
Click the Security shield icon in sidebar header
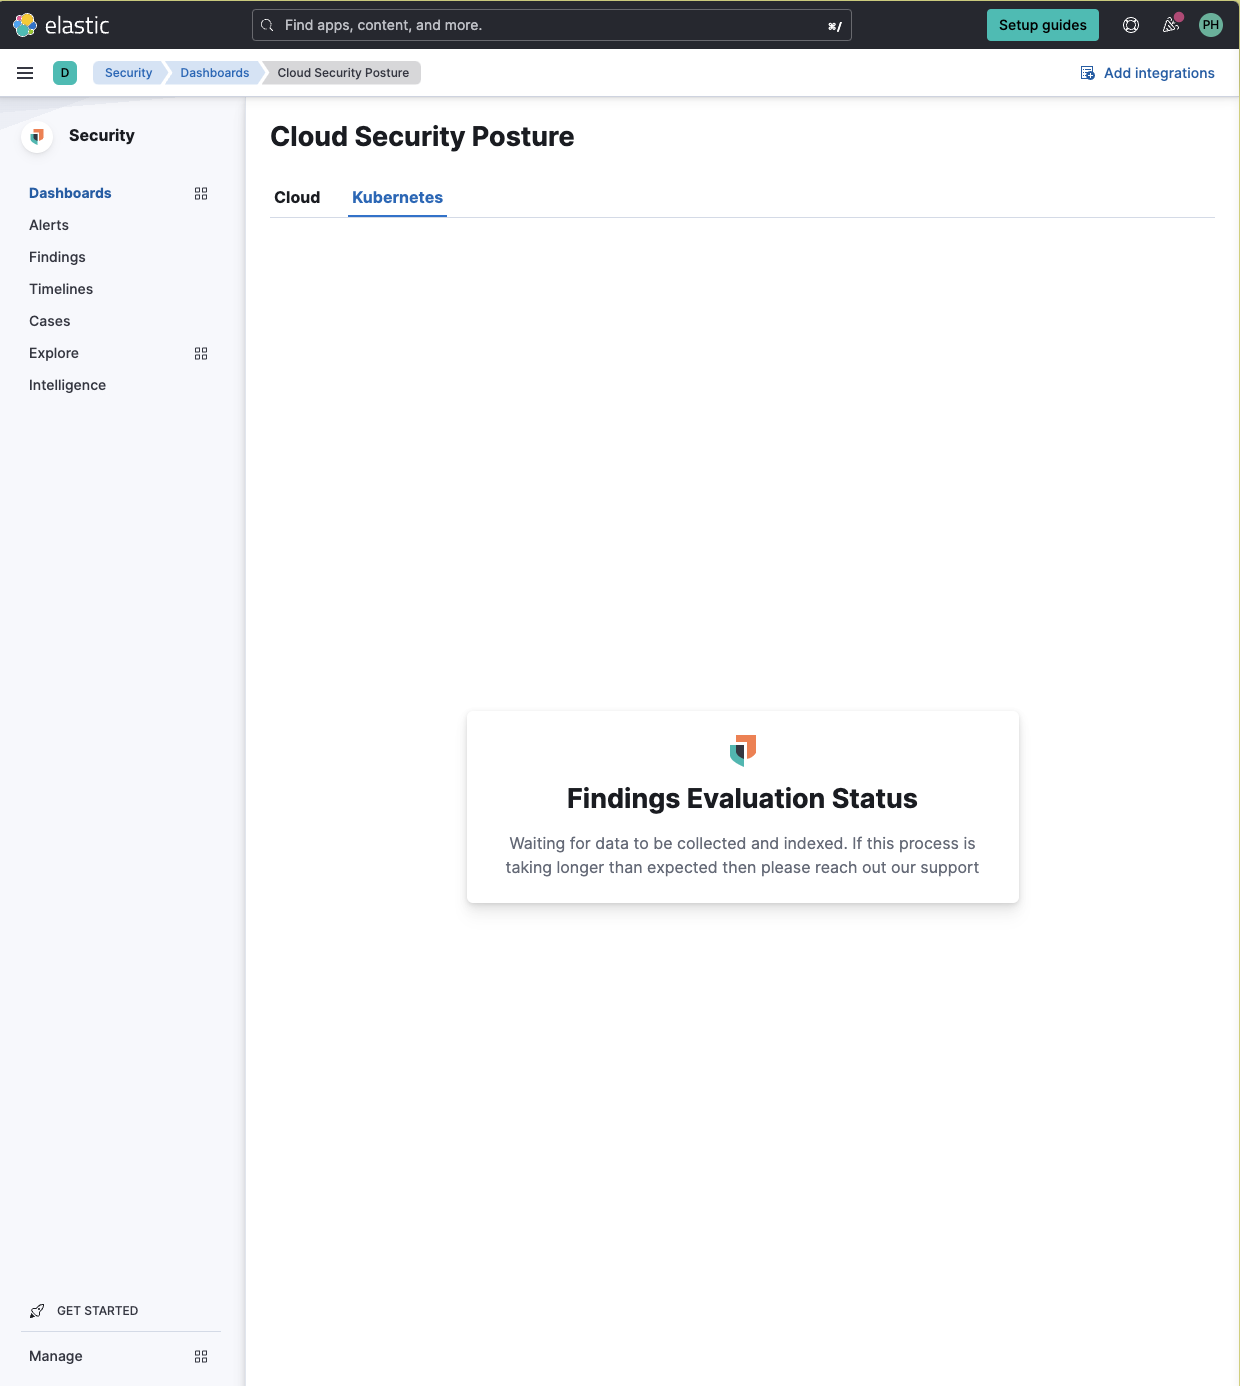tap(37, 136)
